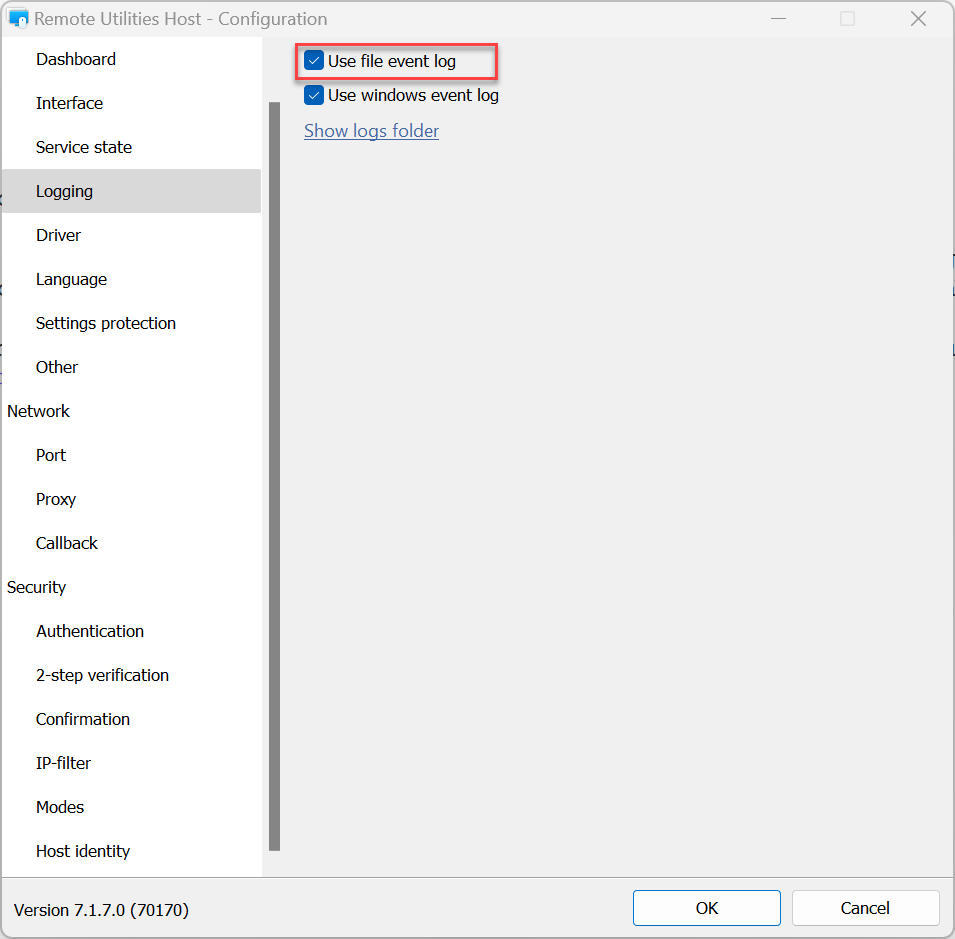Select the Logging sidebar item
Image resolution: width=955 pixels, height=939 pixels.
(132, 191)
